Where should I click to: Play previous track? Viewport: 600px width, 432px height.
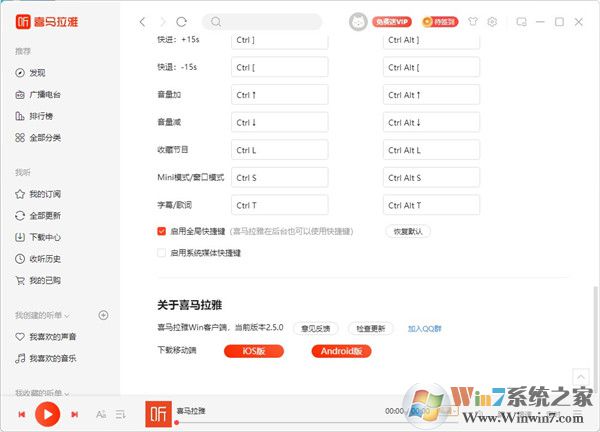tap(22, 414)
